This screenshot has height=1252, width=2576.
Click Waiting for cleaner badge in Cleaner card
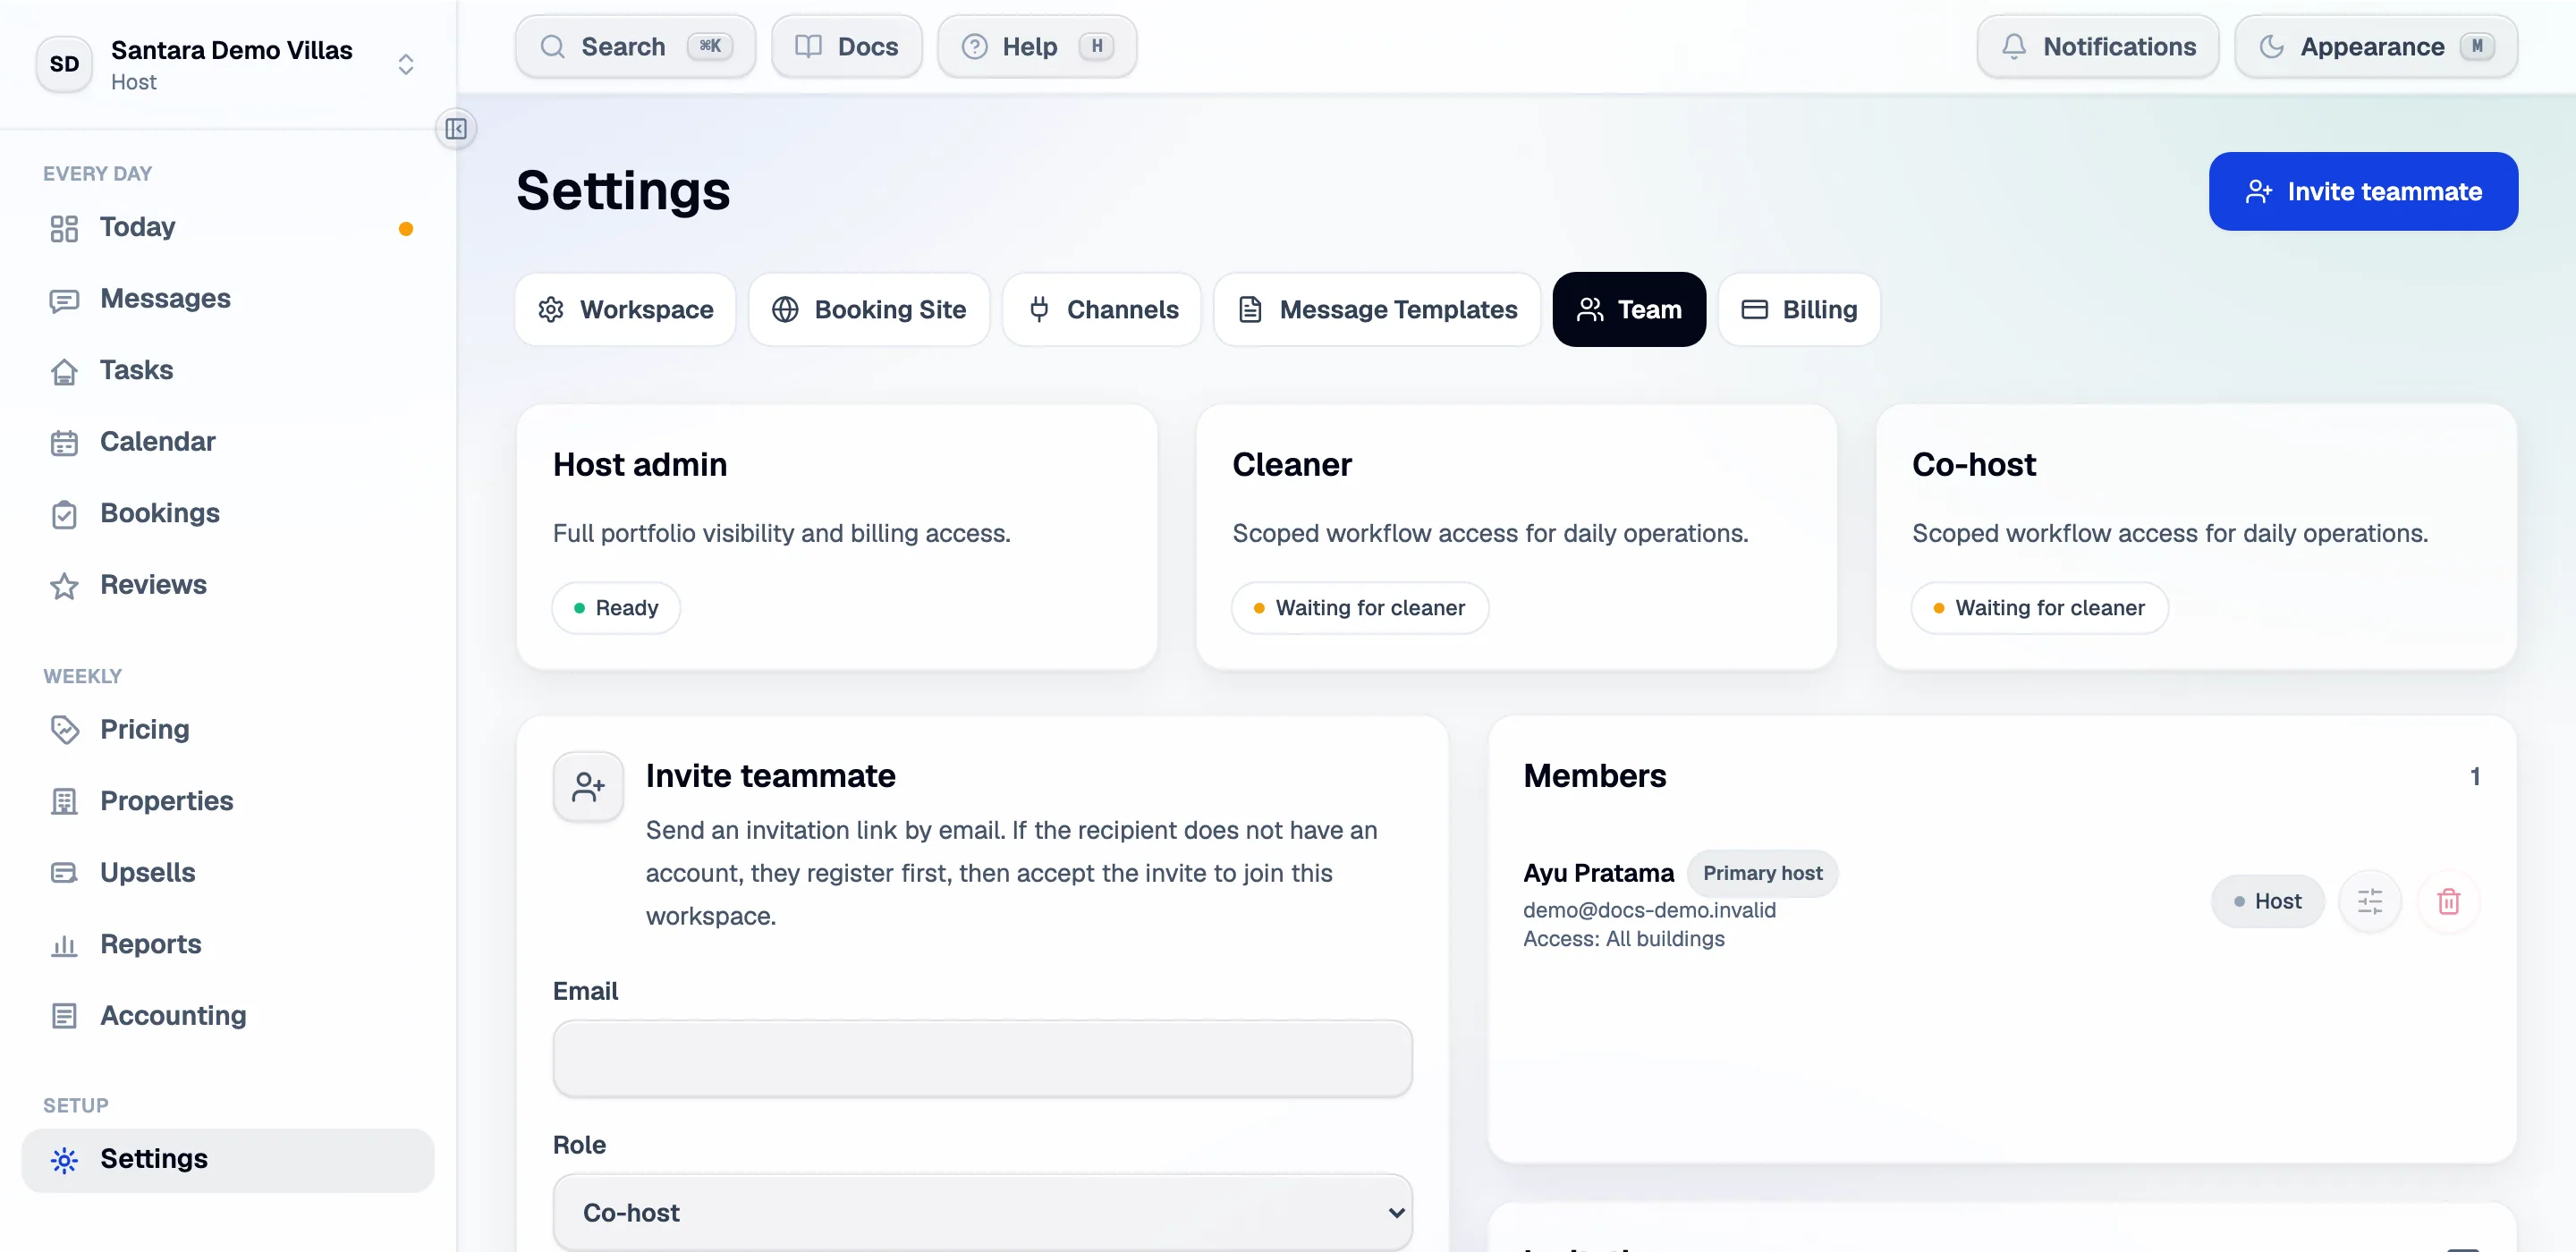tap(1359, 608)
